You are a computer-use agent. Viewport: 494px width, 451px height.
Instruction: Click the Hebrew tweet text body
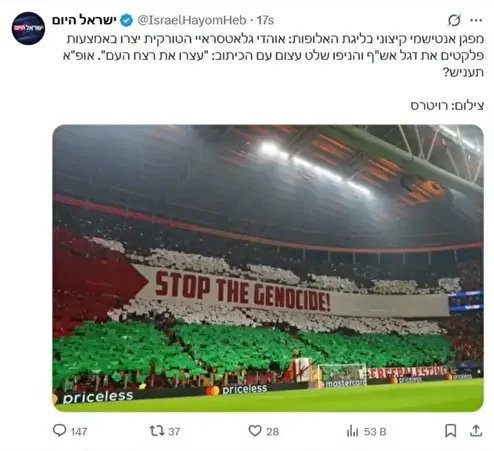coord(273,55)
